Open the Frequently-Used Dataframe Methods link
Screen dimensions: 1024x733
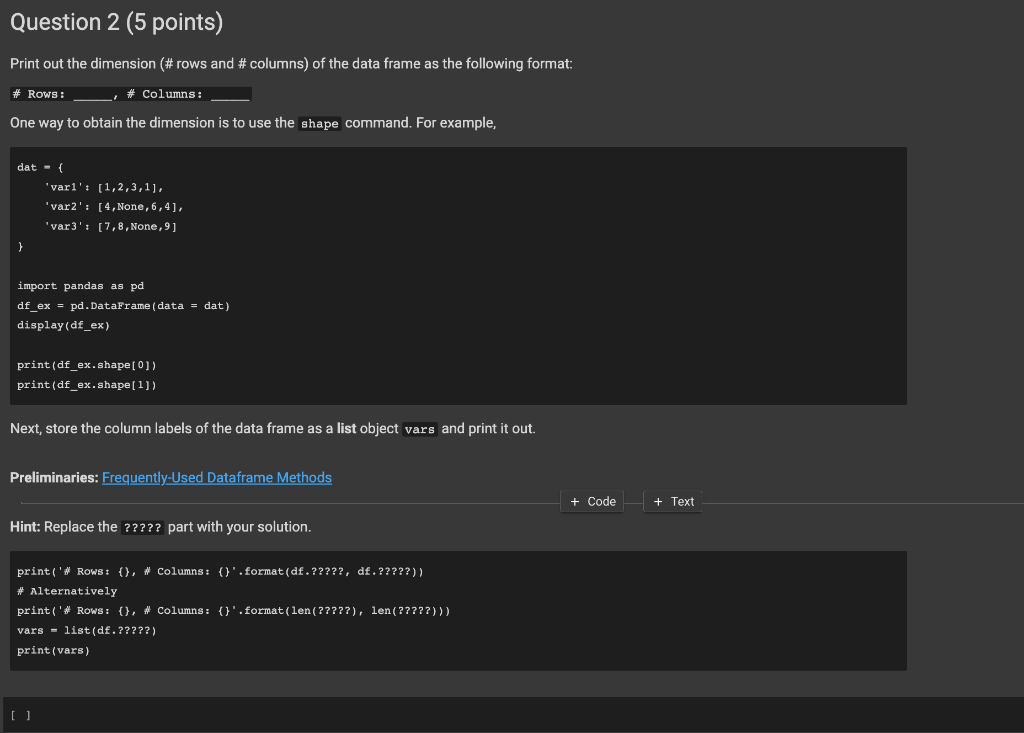tap(216, 477)
